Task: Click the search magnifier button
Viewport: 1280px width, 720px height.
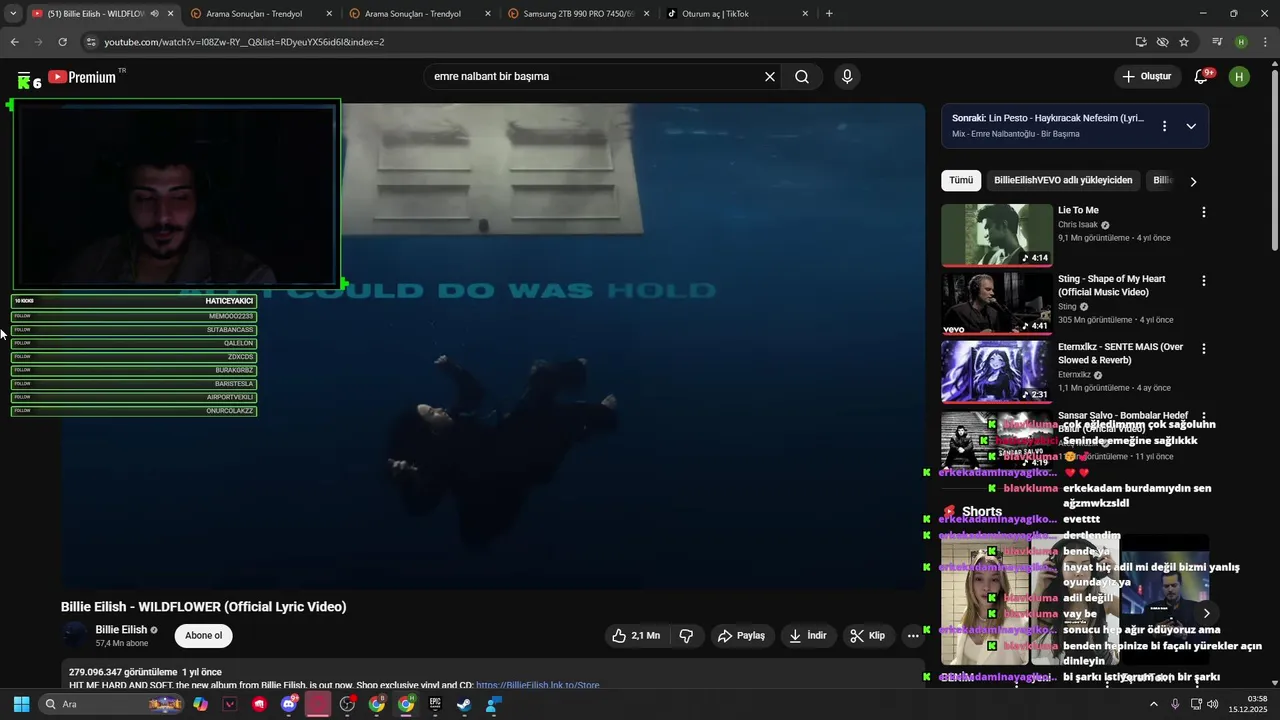Action: pos(802,76)
